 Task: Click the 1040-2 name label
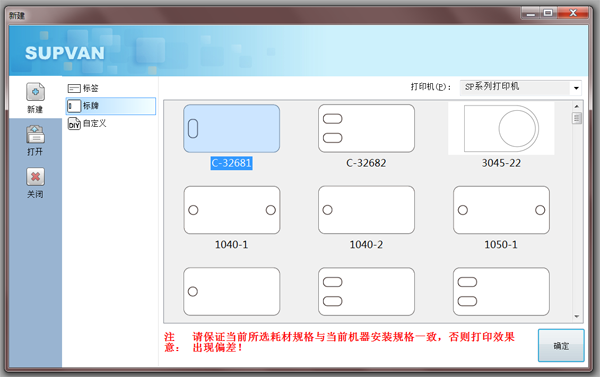point(366,245)
